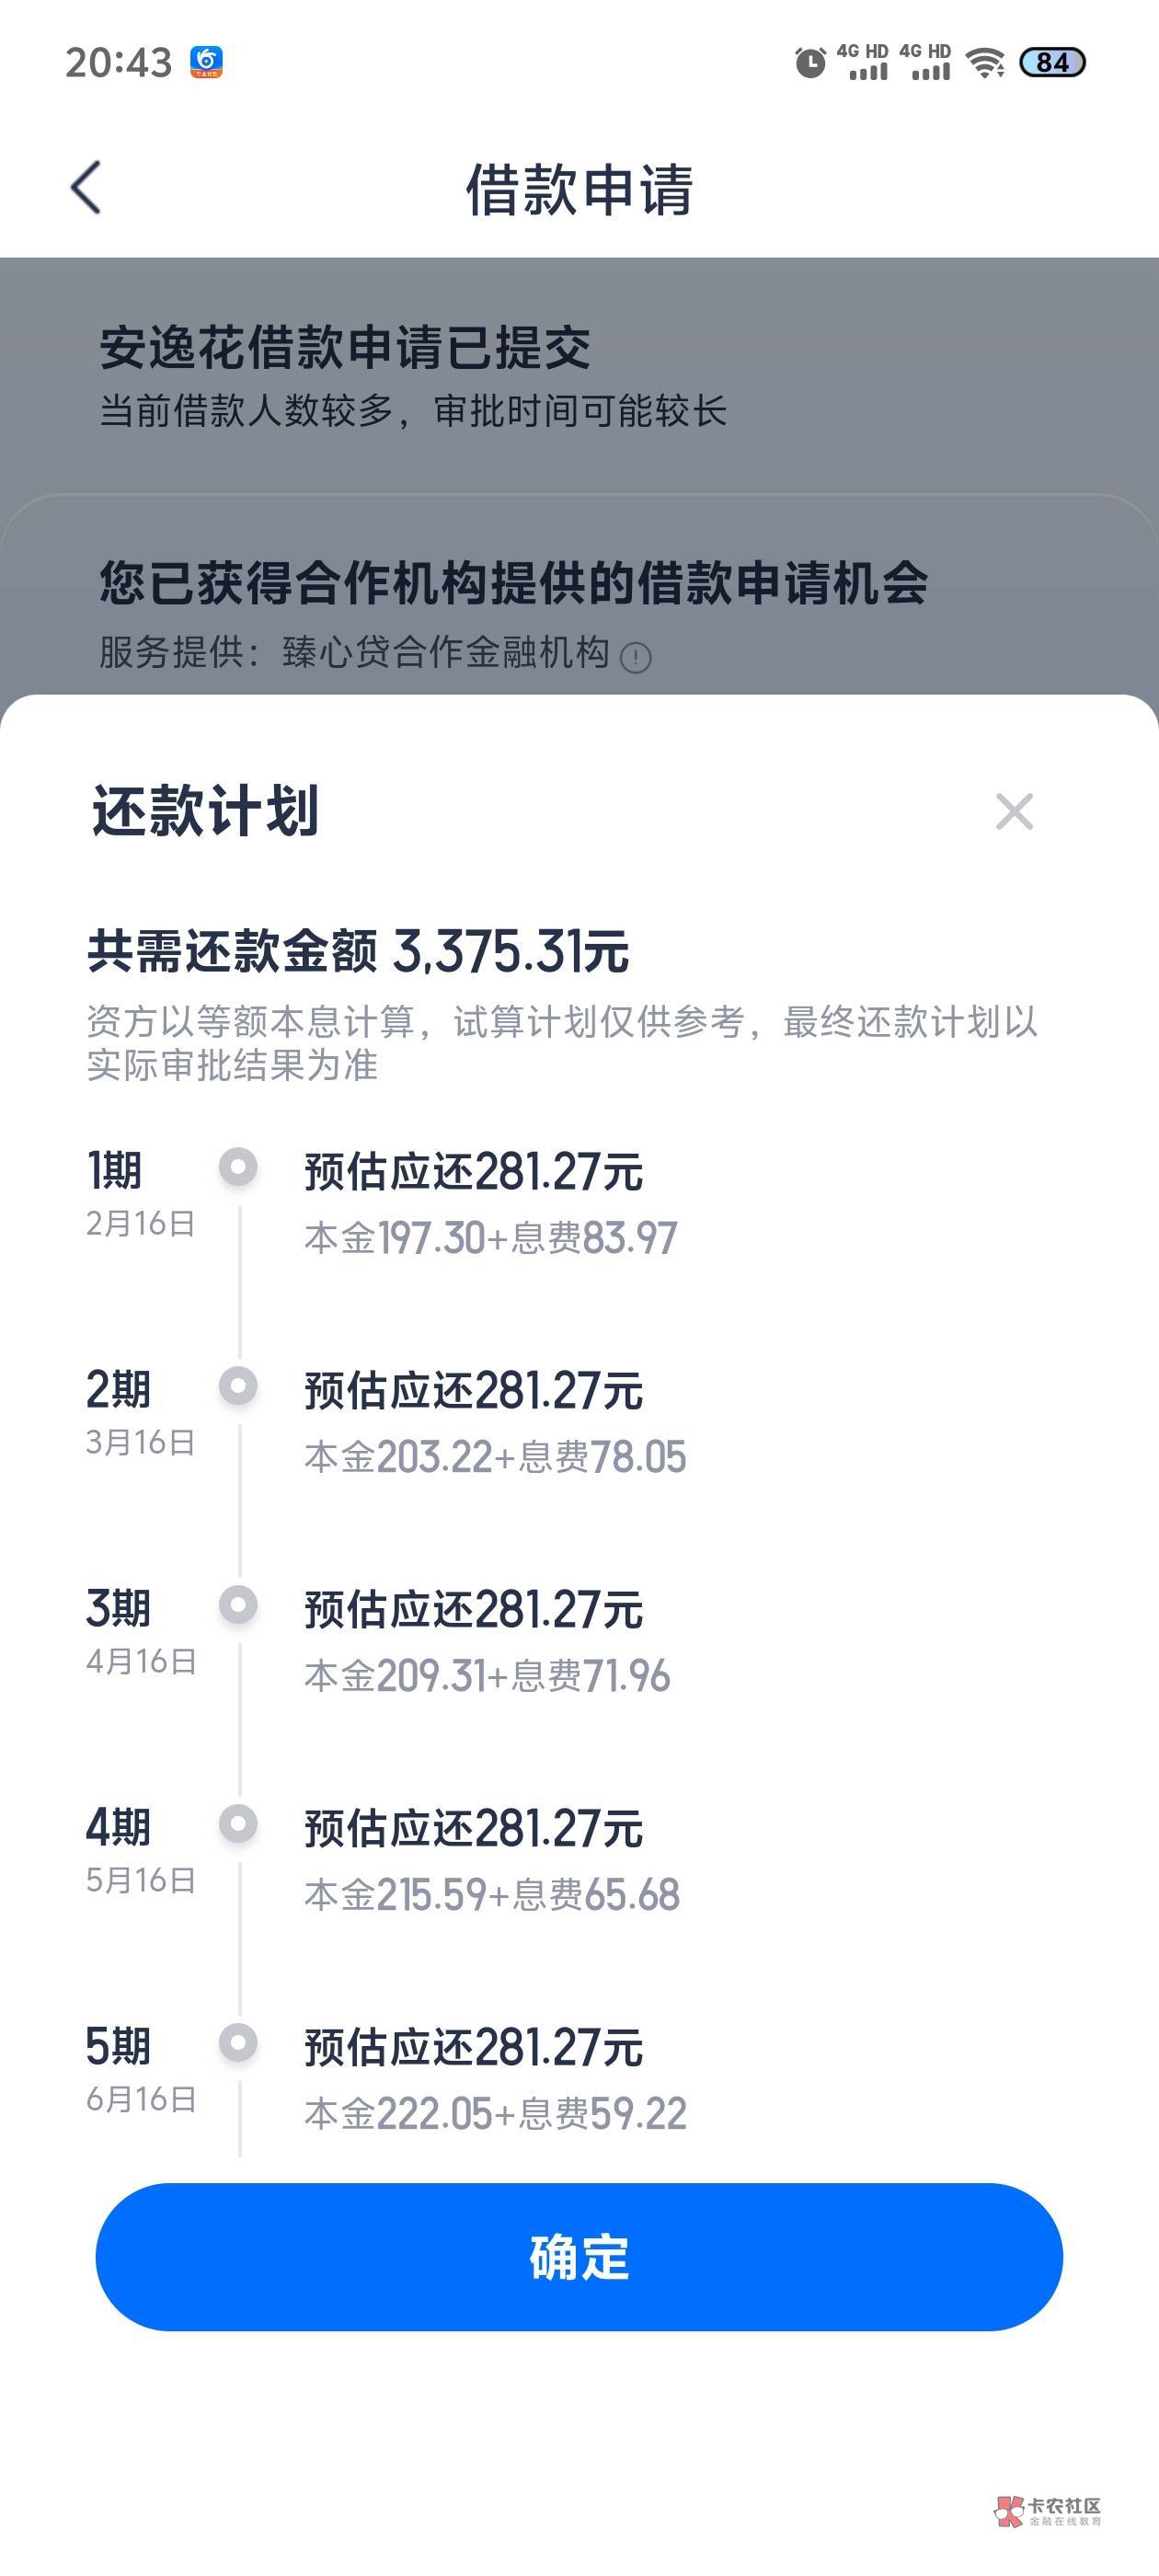This screenshot has height=2576, width=1159.
Task: Tap the 安逸花借款申请已提交 heading
Action: [345, 348]
